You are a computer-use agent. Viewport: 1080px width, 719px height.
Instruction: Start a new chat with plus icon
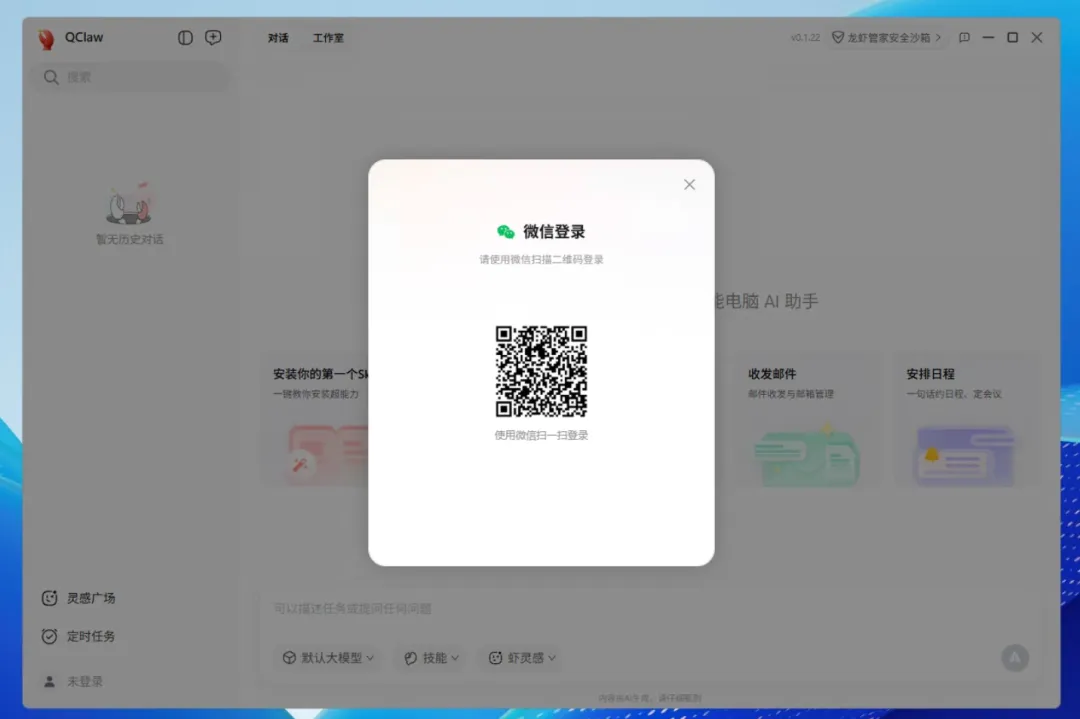click(214, 38)
